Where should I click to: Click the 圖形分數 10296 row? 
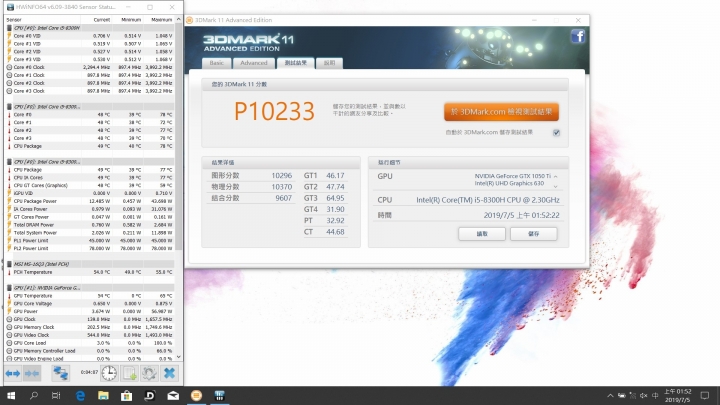click(x=251, y=175)
